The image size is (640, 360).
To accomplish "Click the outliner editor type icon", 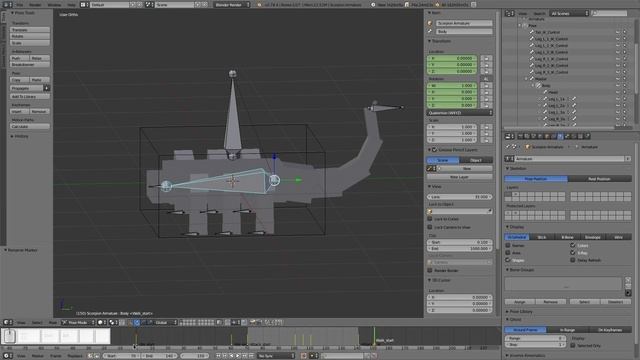I will pyautogui.click(x=509, y=13).
